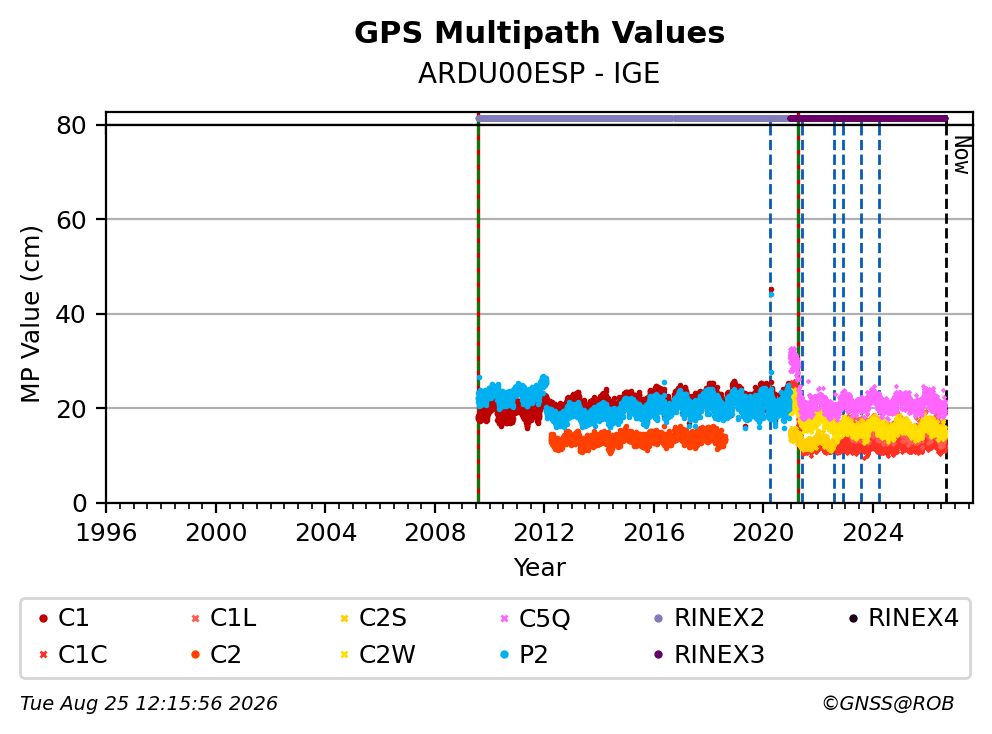
Task: Click the ARDU00ESP - IGE subtitle
Action: pyautogui.click(x=539, y=73)
